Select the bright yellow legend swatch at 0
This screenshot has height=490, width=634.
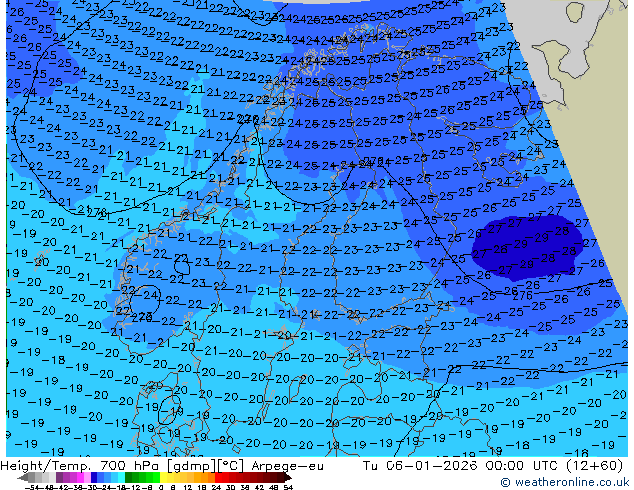[163, 477]
